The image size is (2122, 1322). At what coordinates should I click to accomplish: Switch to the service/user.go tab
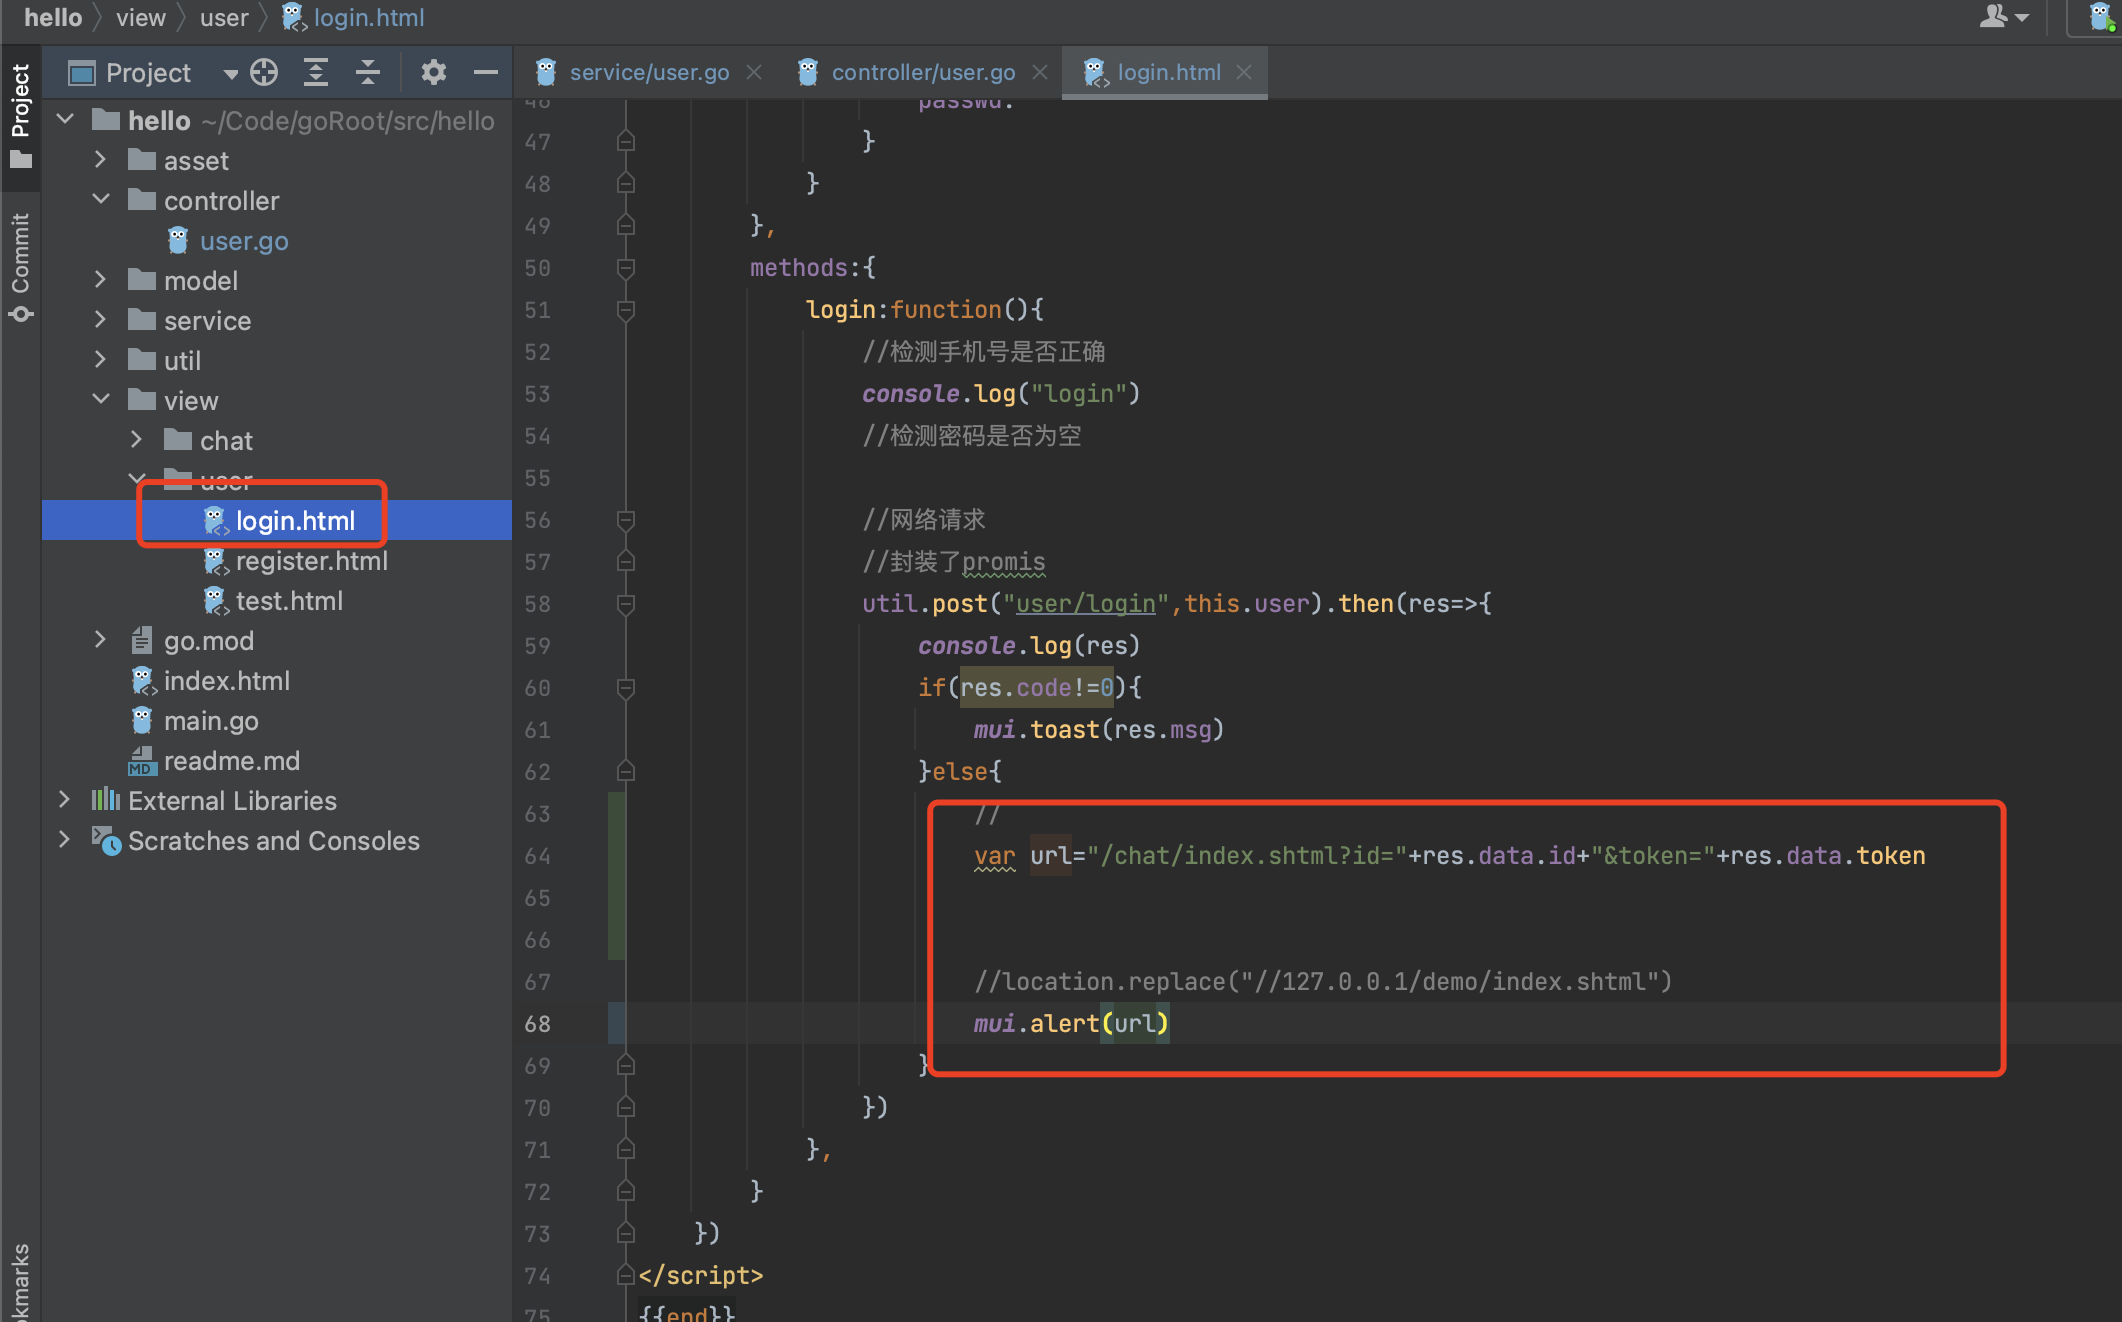coord(648,72)
